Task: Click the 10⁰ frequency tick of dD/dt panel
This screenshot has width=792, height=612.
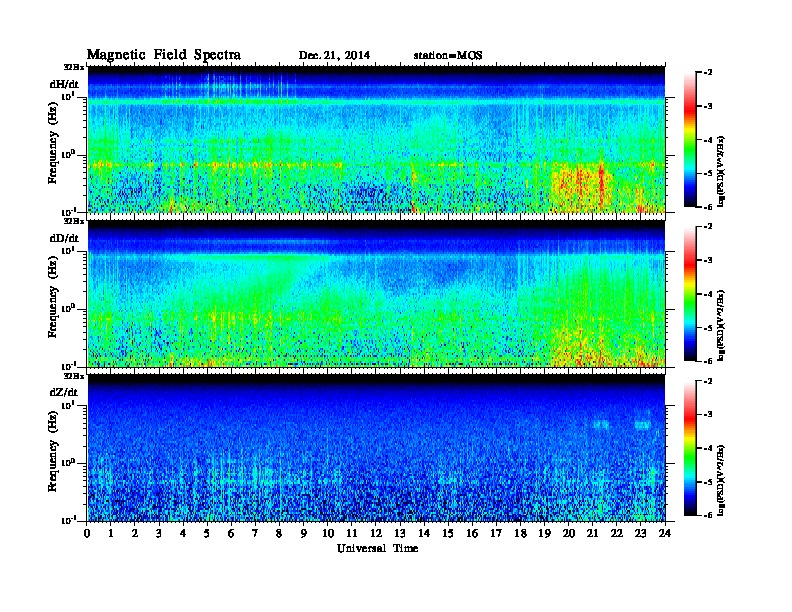Action: click(x=68, y=309)
